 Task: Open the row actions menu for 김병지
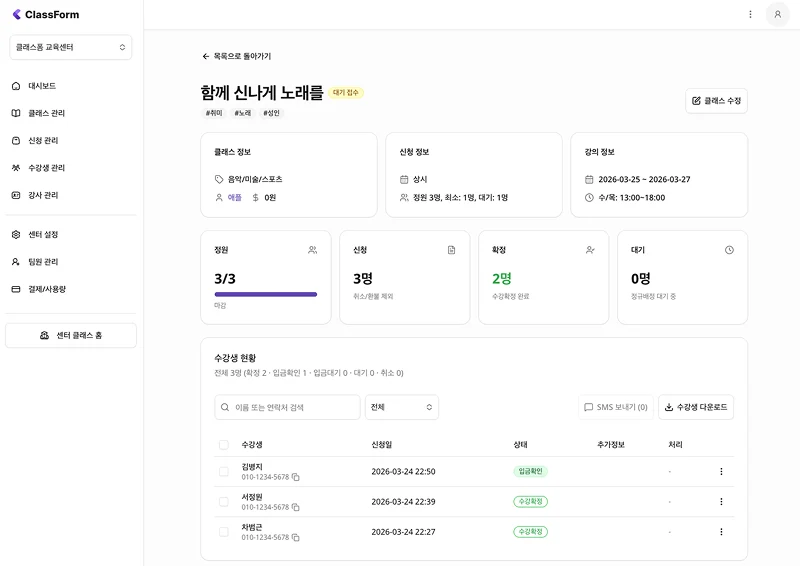click(721, 472)
